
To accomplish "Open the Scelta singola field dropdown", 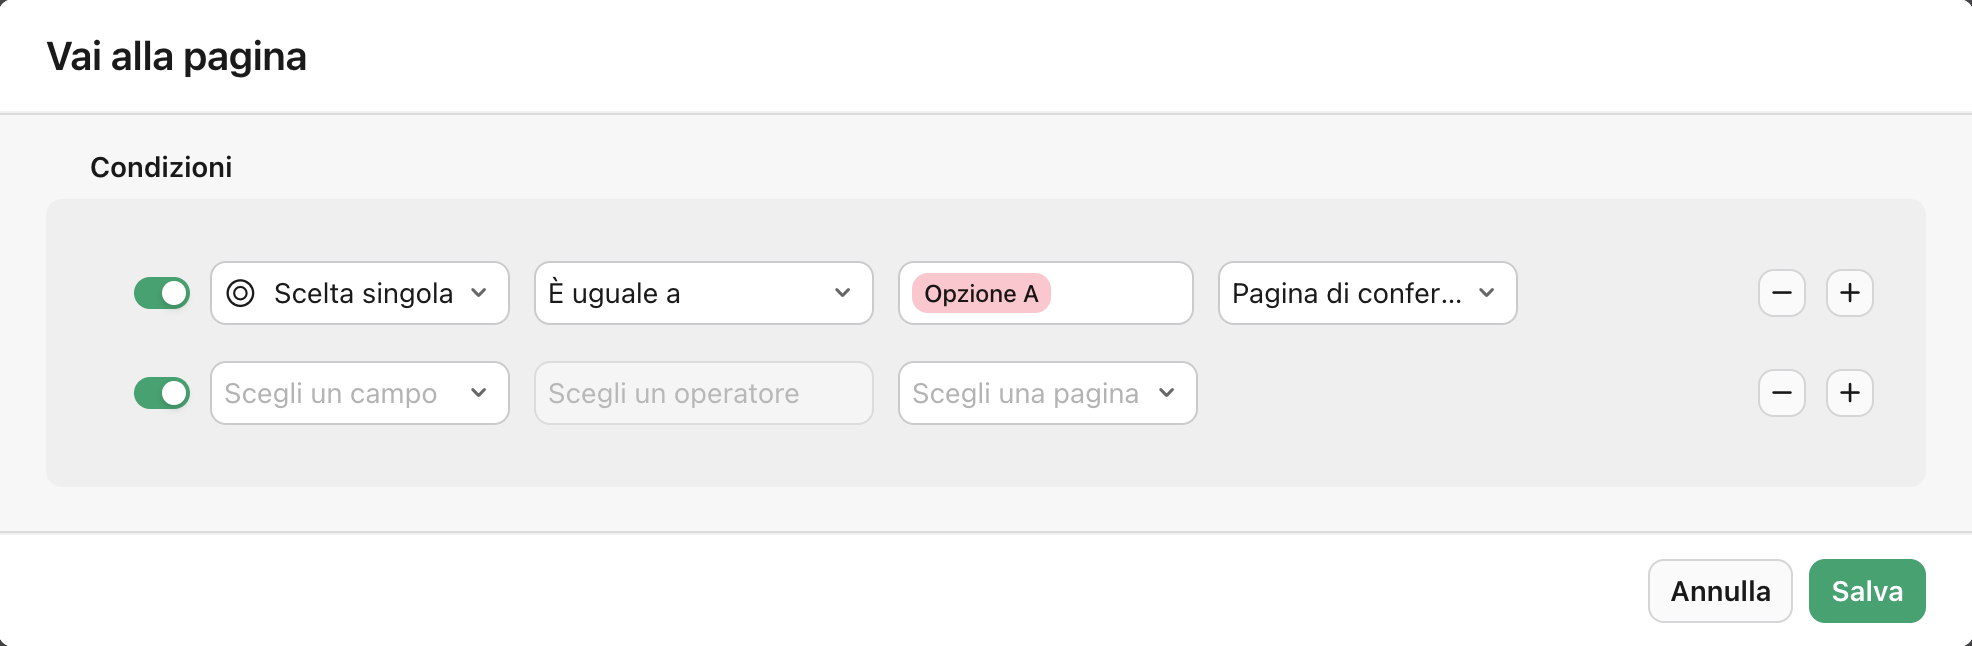I will pos(359,293).
